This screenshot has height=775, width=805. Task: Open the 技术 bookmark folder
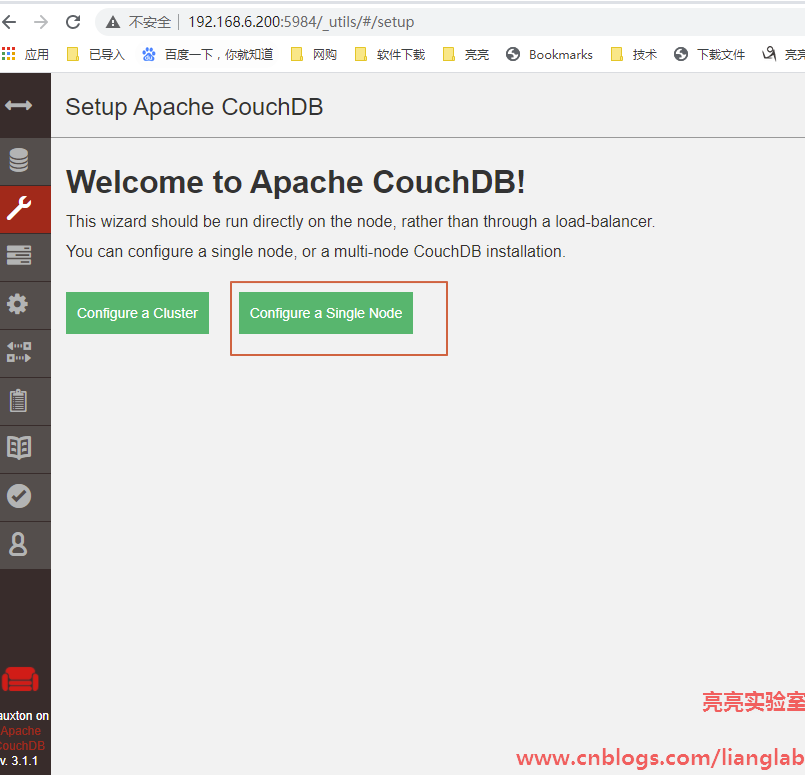click(x=634, y=54)
